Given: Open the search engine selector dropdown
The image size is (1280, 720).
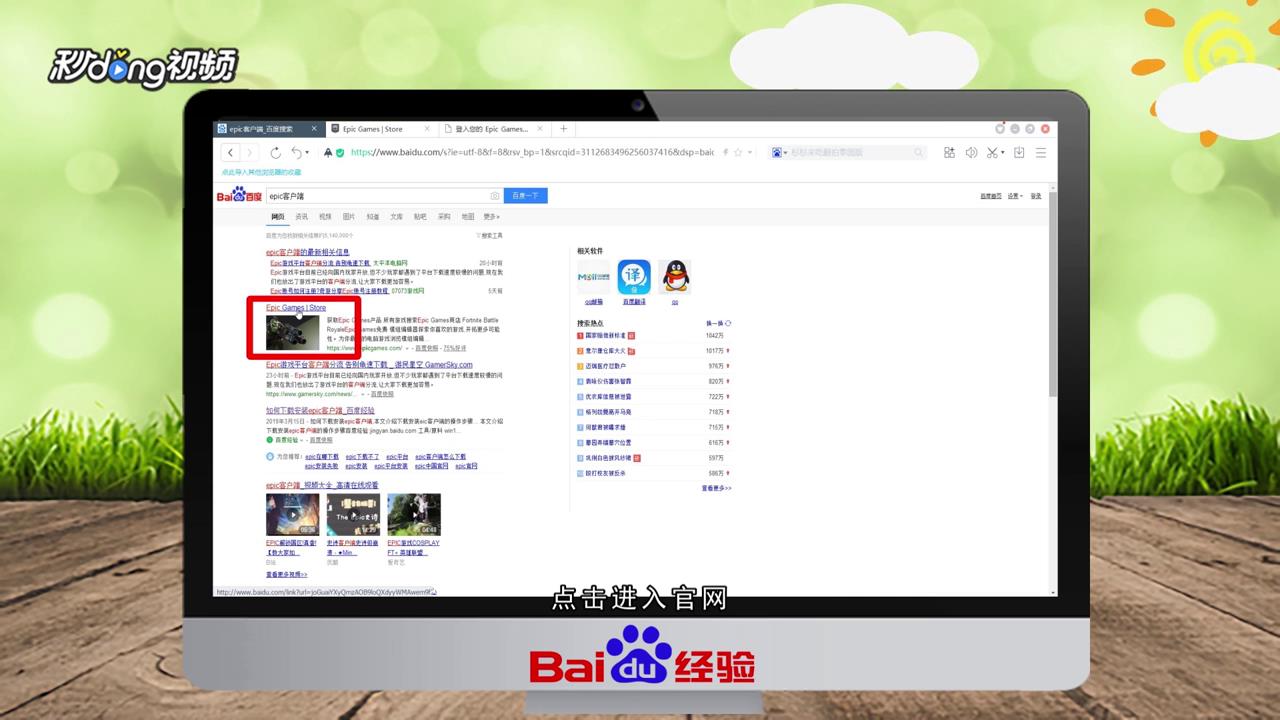Looking at the screenshot, I should (x=786, y=153).
